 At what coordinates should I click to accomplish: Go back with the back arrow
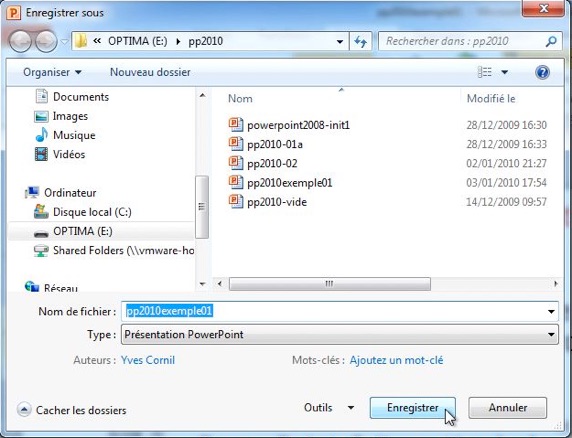tap(20, 41)
